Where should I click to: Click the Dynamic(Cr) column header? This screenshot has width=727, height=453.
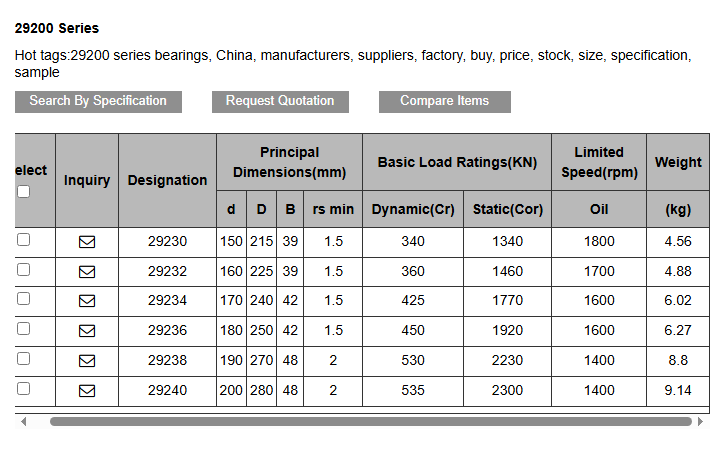coord(413,209)
